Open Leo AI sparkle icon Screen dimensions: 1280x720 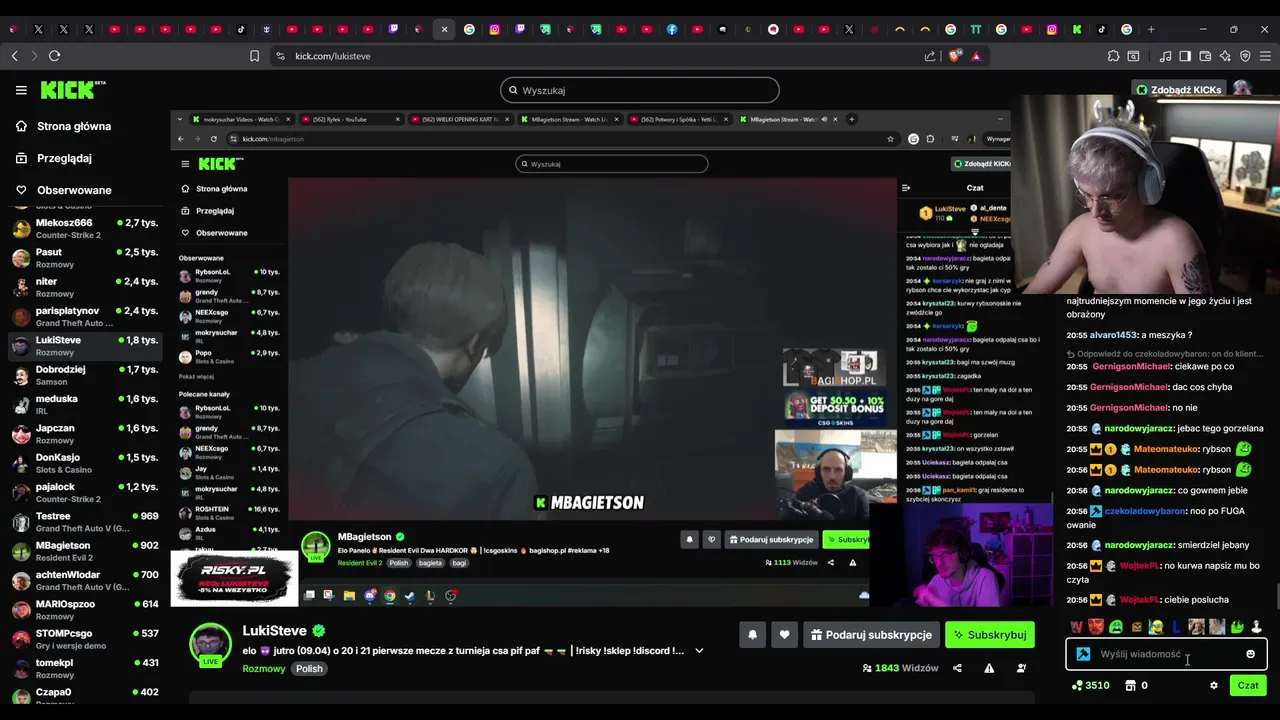(1225, 56)
